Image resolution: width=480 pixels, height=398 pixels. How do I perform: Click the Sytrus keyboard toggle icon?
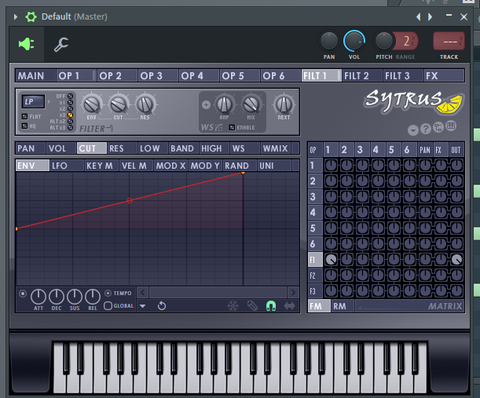(451, 126)
